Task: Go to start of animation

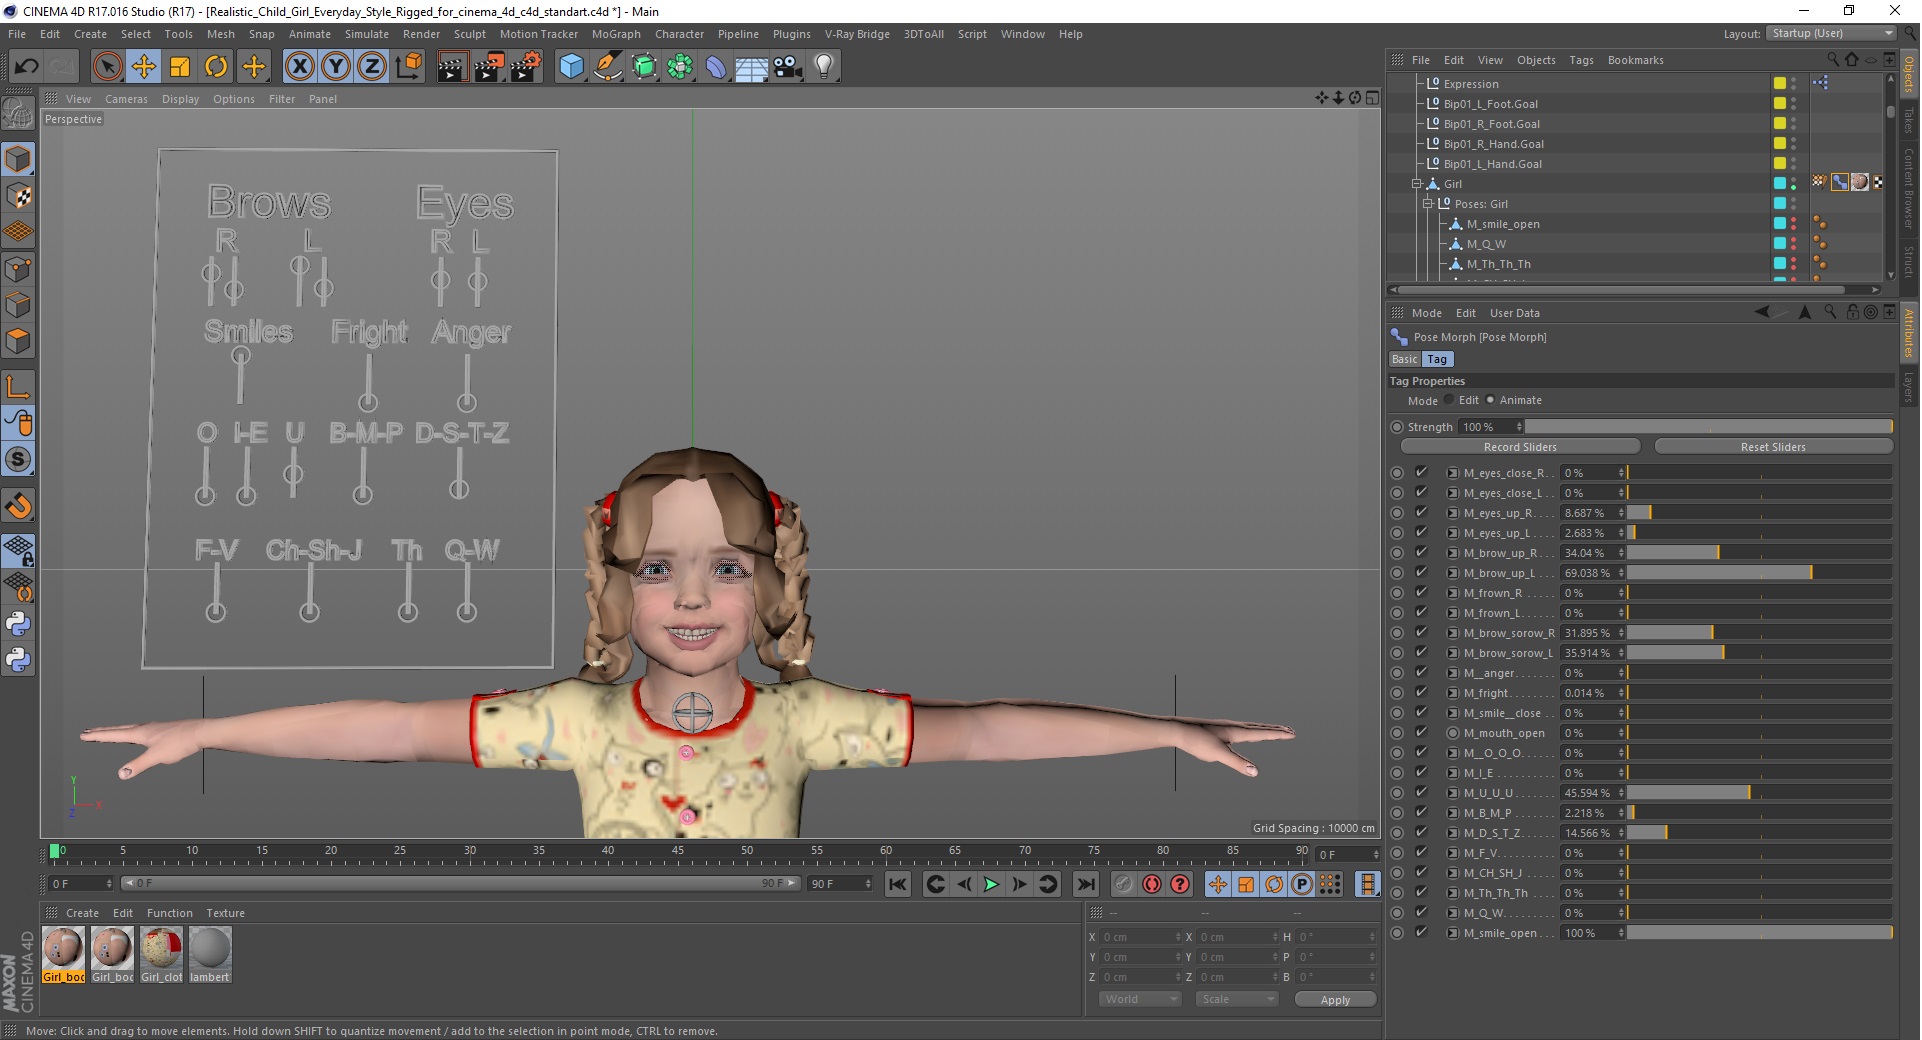Action: [x=898, y=884]
